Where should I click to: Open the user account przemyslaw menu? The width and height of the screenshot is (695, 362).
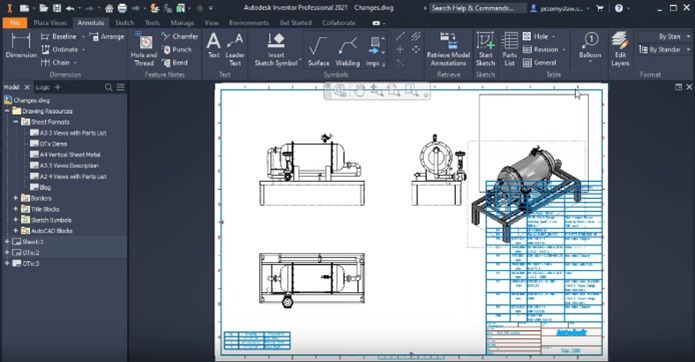pyautogui.click(x=560, y=8)
